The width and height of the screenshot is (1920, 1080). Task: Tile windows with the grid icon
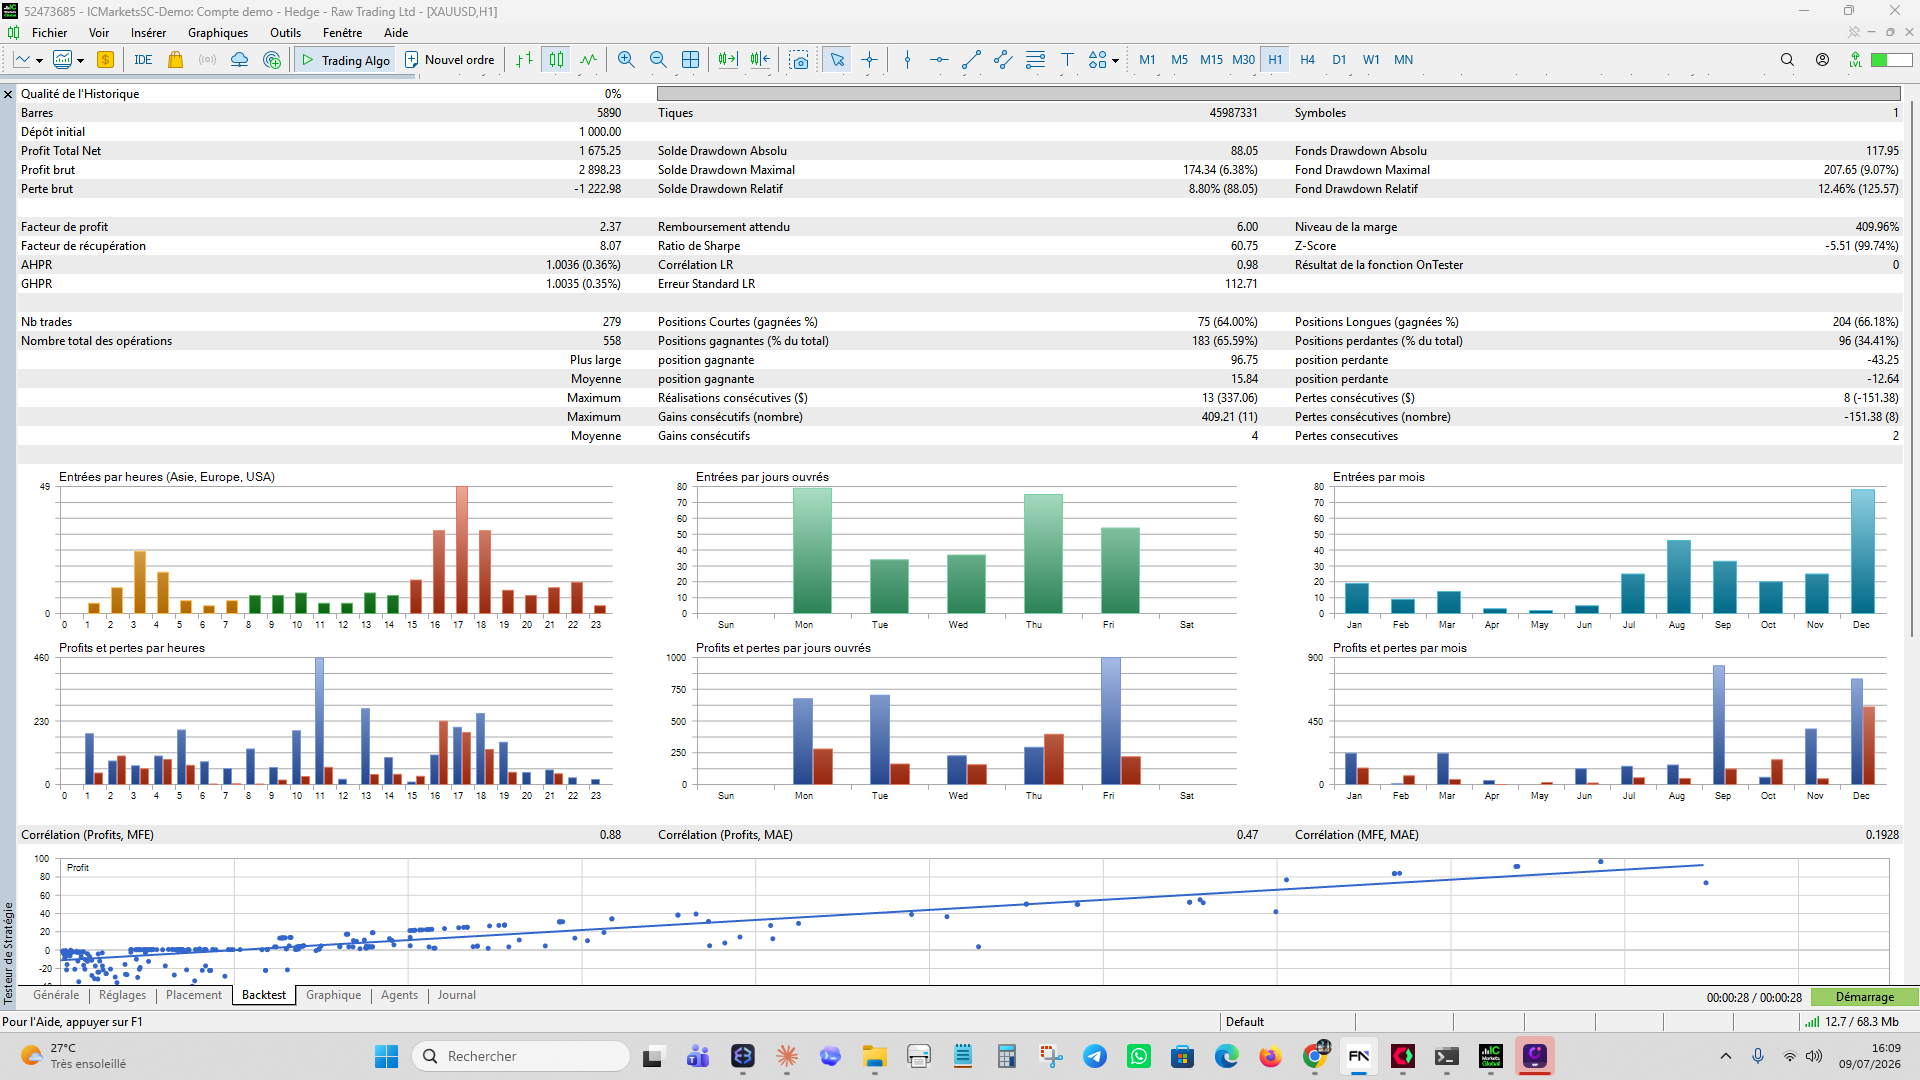point(690,60)
